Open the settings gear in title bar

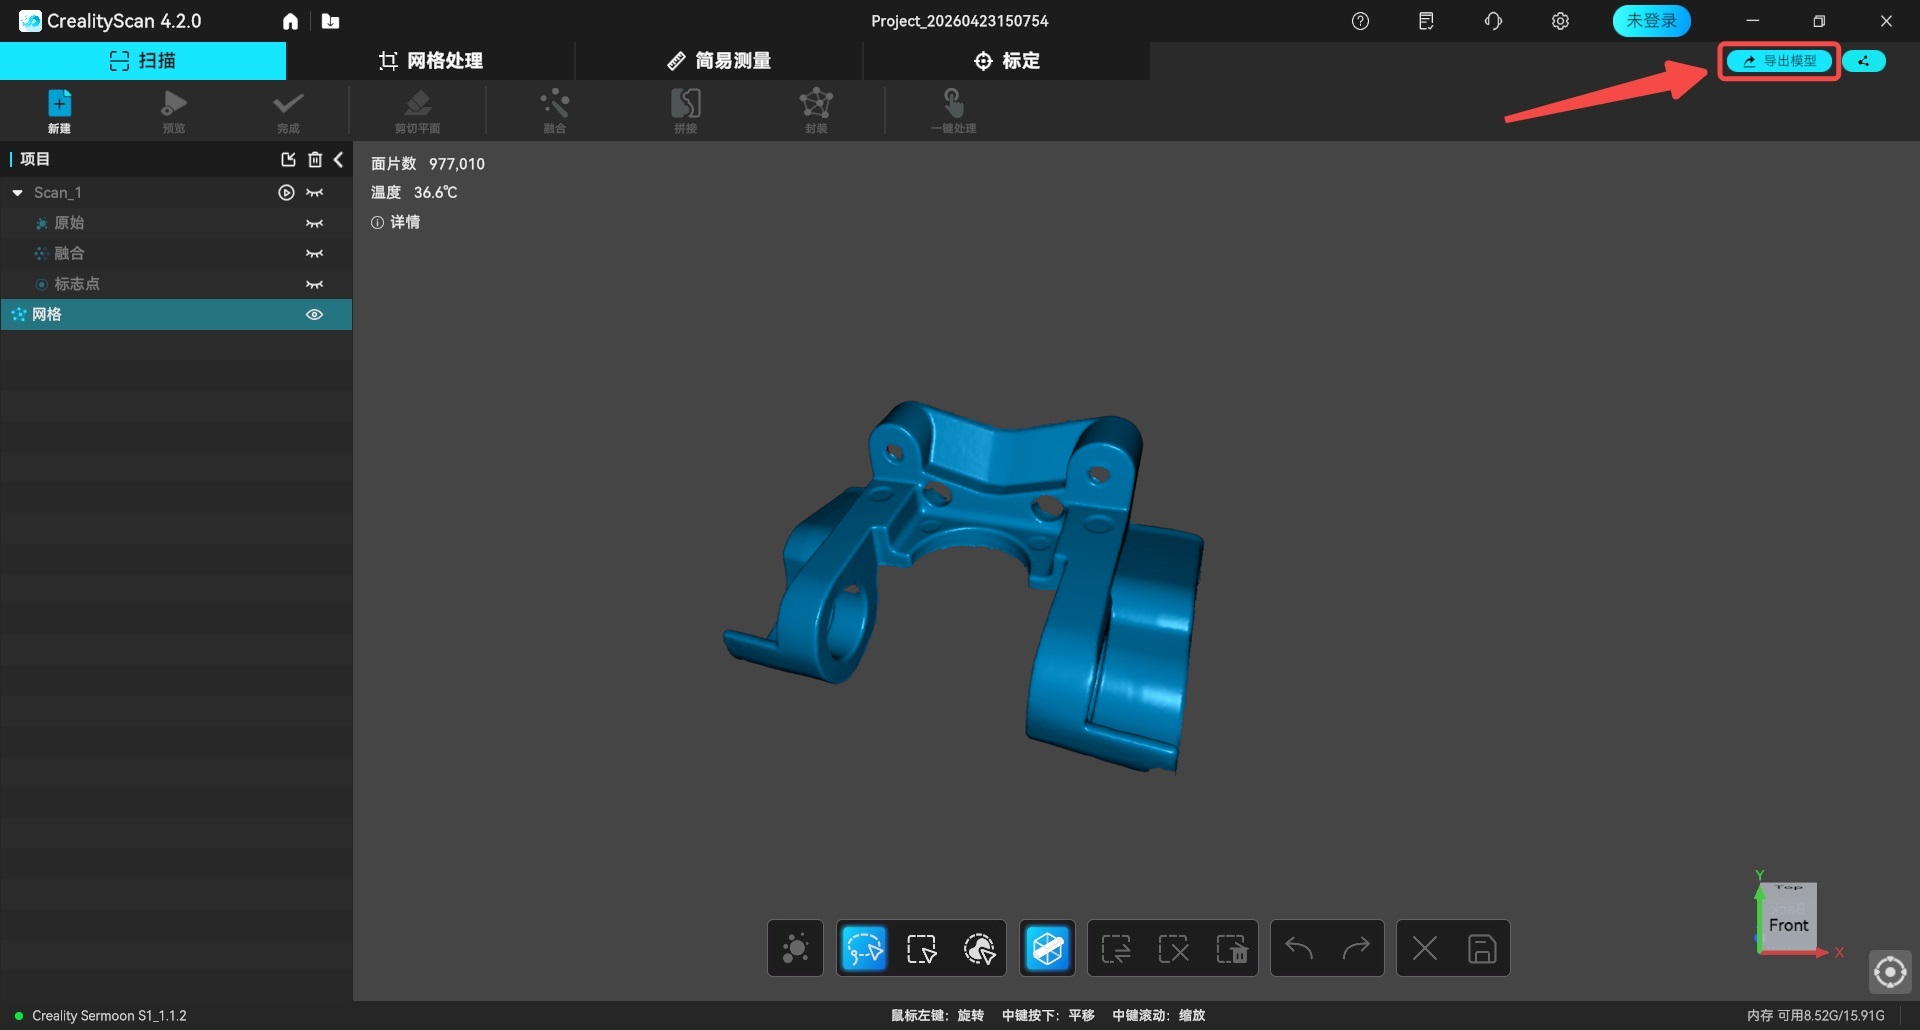click(x=1560, y=20)
